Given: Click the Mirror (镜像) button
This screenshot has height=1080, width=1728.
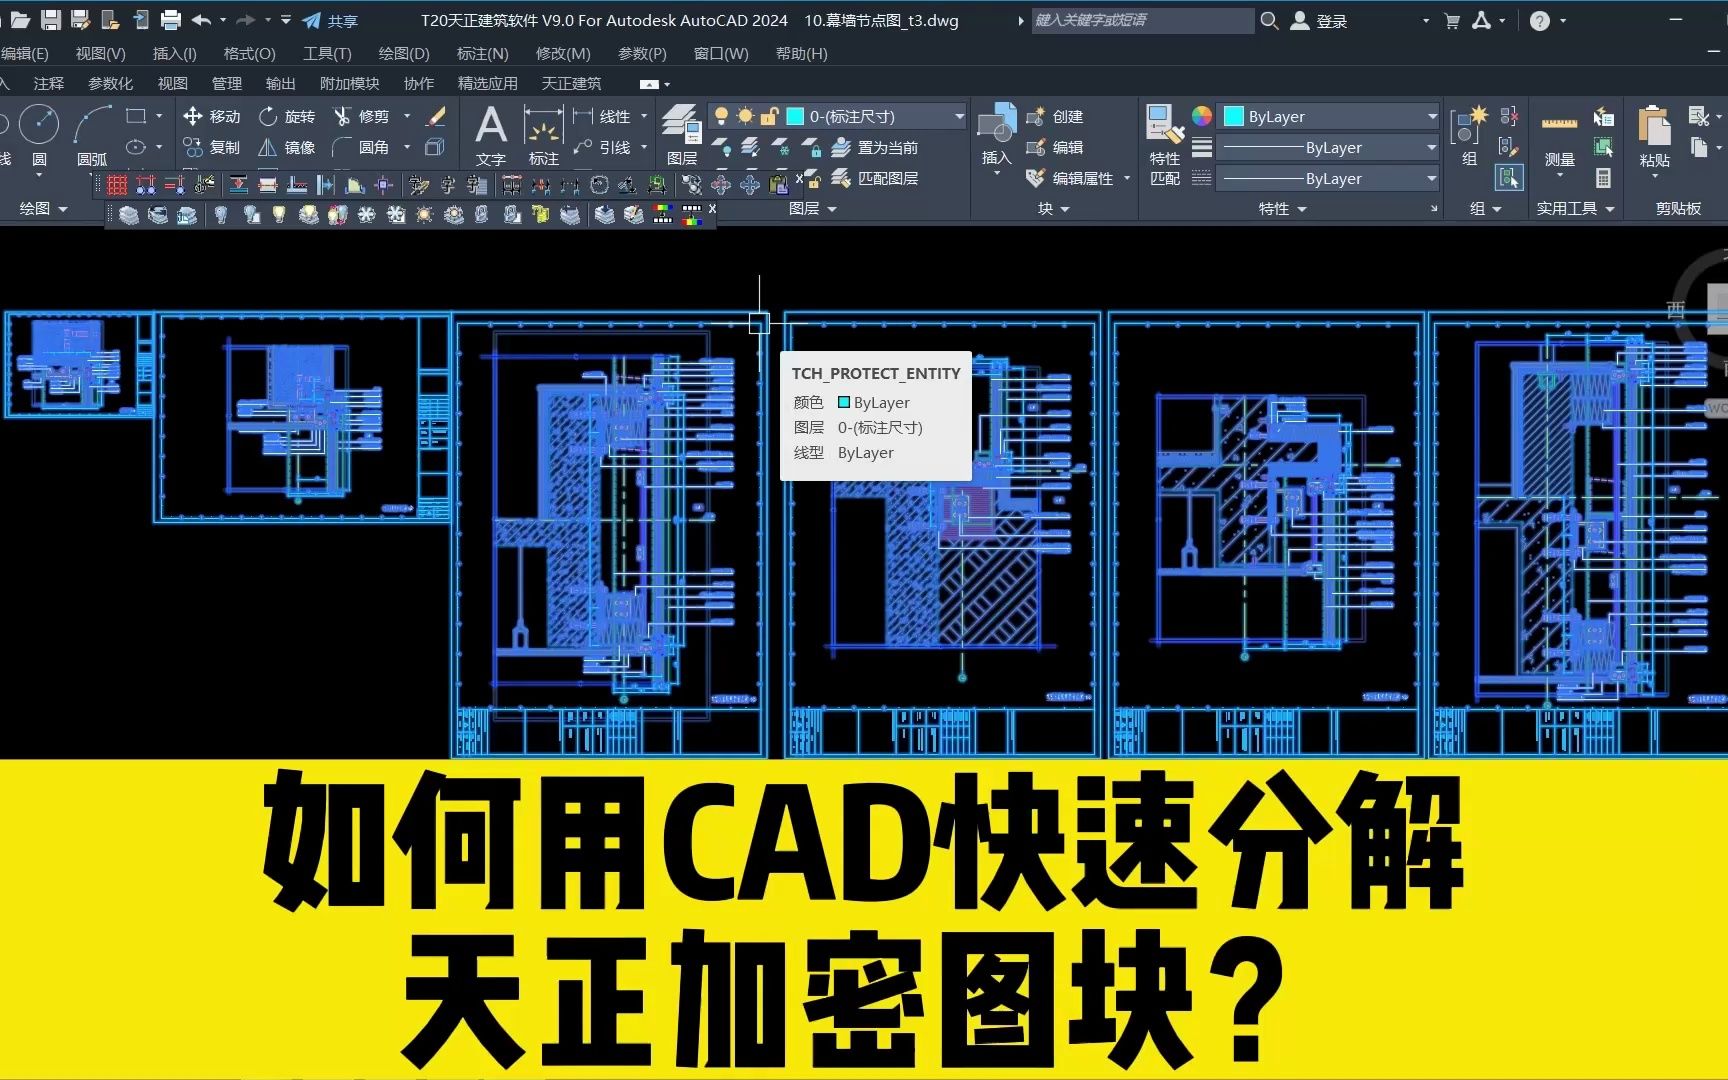Looking at the screenshot, I should click(287, 147).
